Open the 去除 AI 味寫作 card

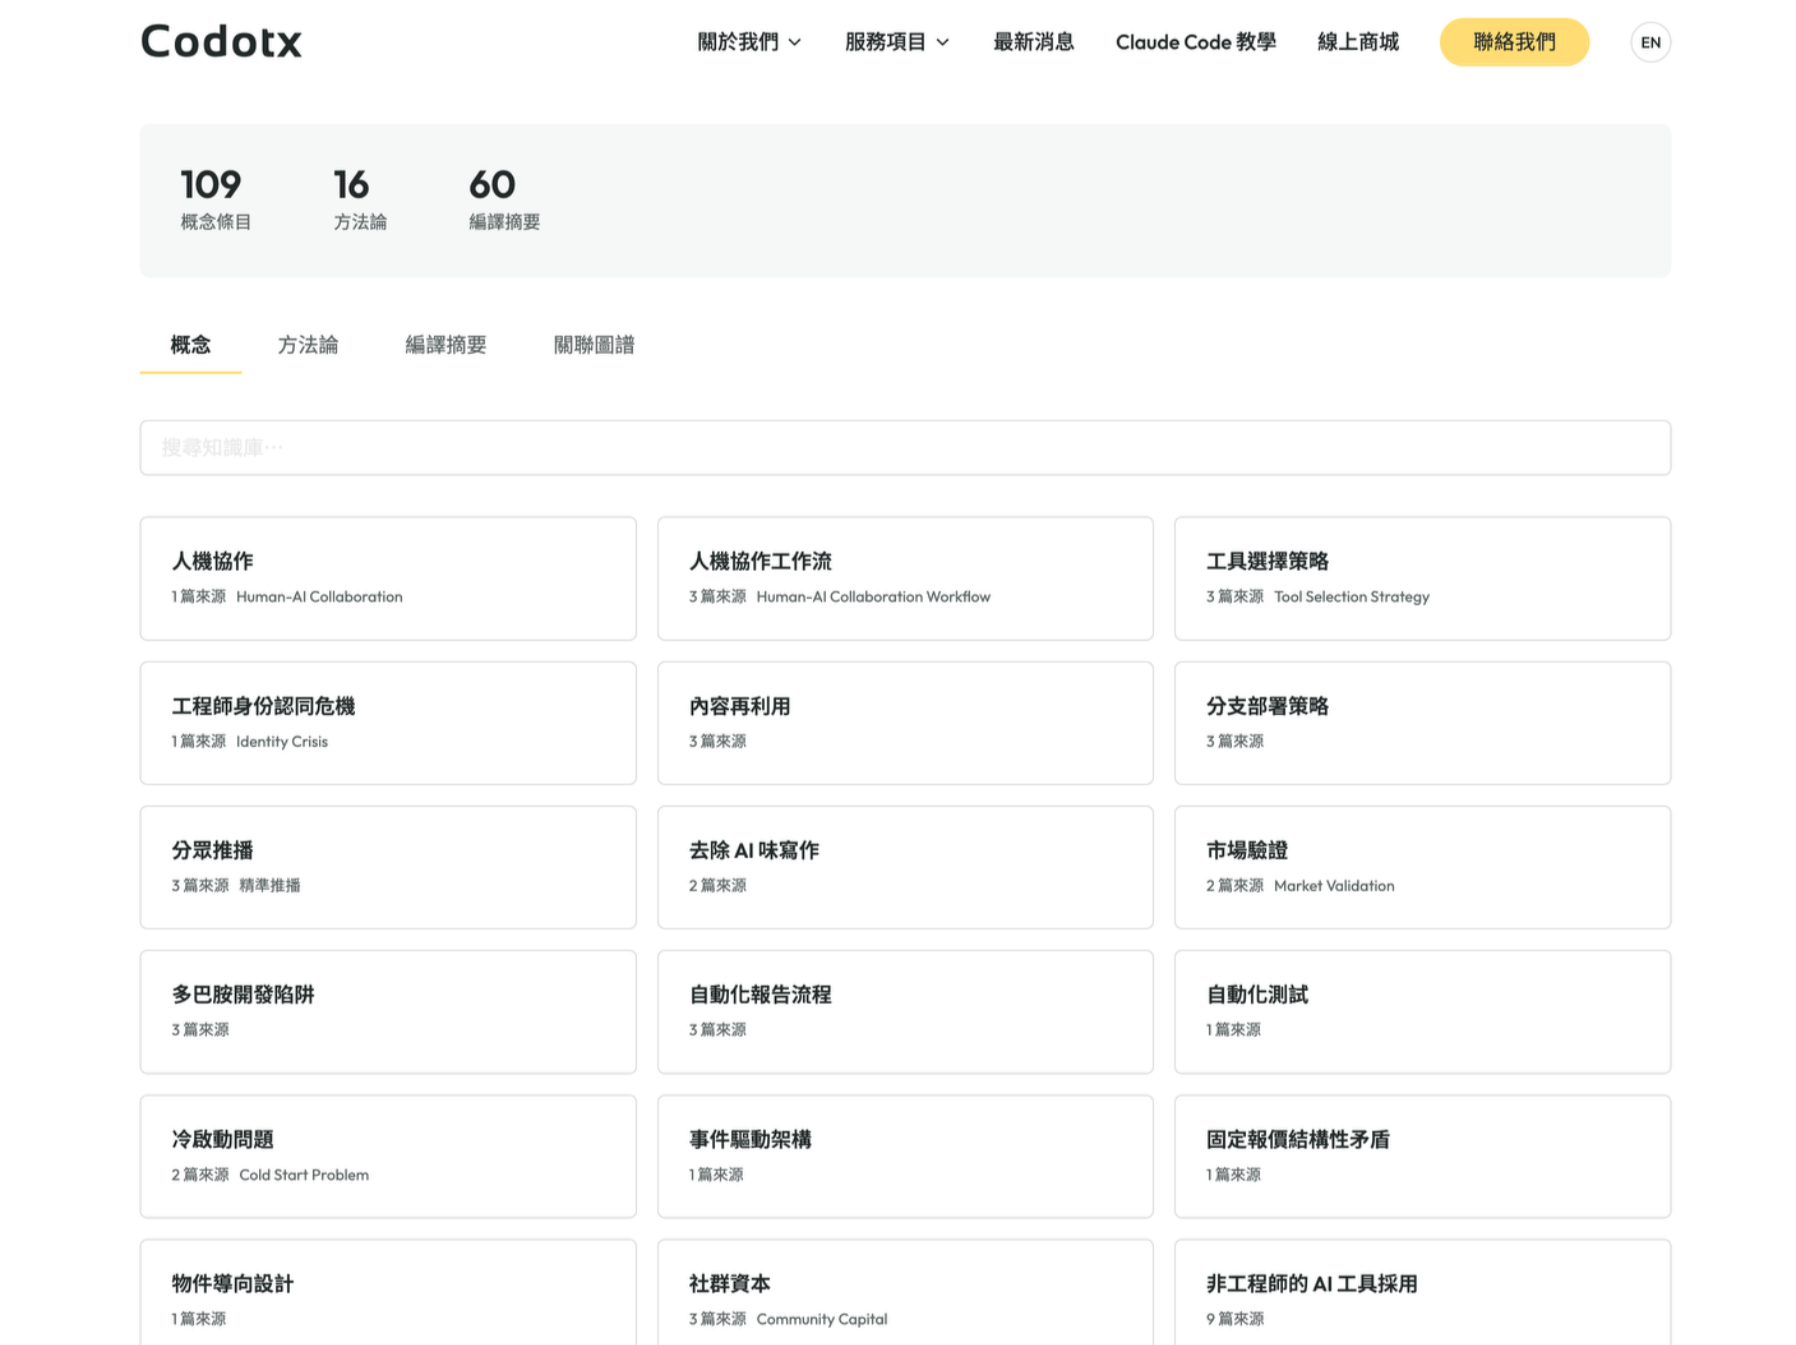(905, 867)
